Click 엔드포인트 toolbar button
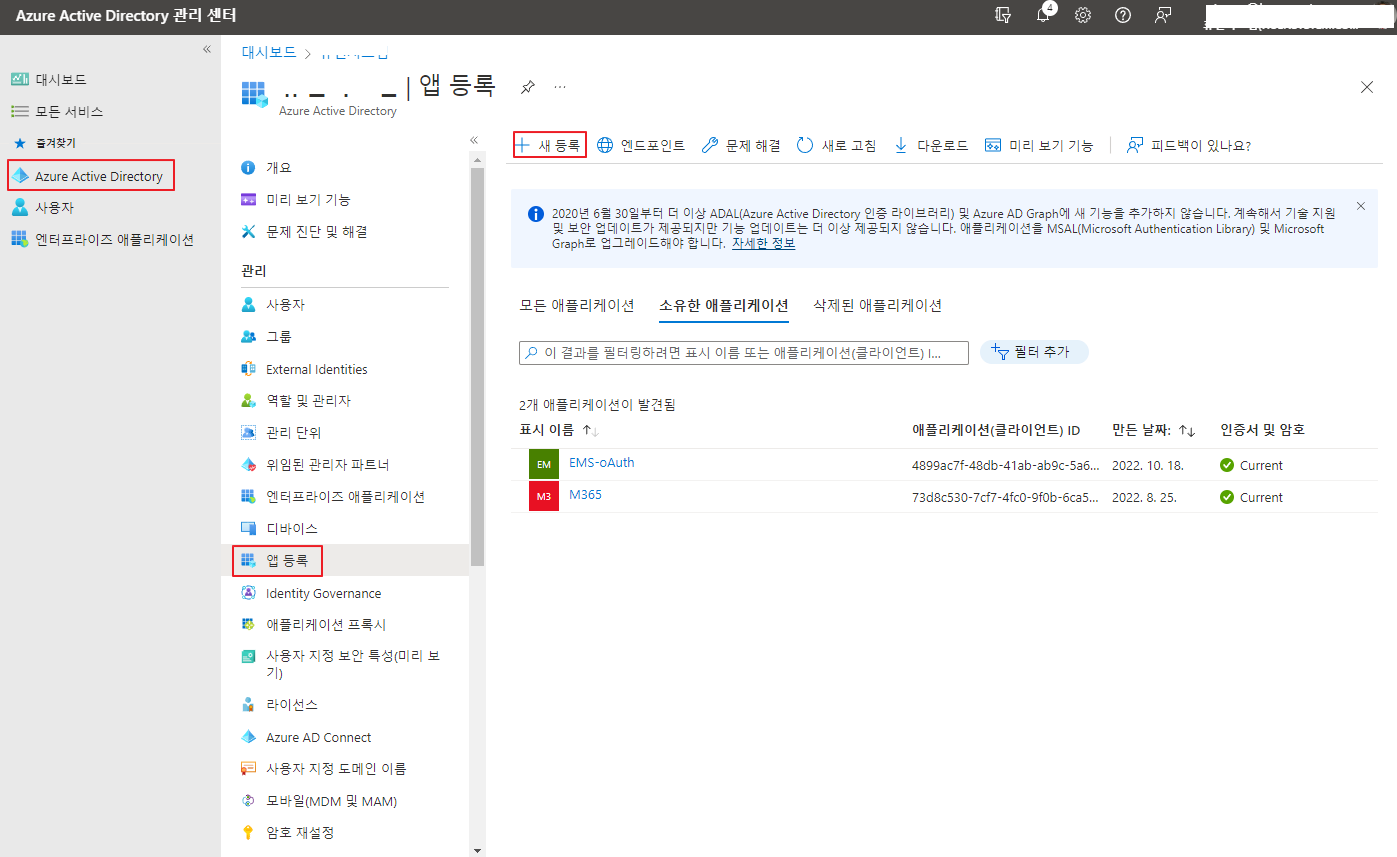This screenshot has width=1397, height=857. coord(641,145)
